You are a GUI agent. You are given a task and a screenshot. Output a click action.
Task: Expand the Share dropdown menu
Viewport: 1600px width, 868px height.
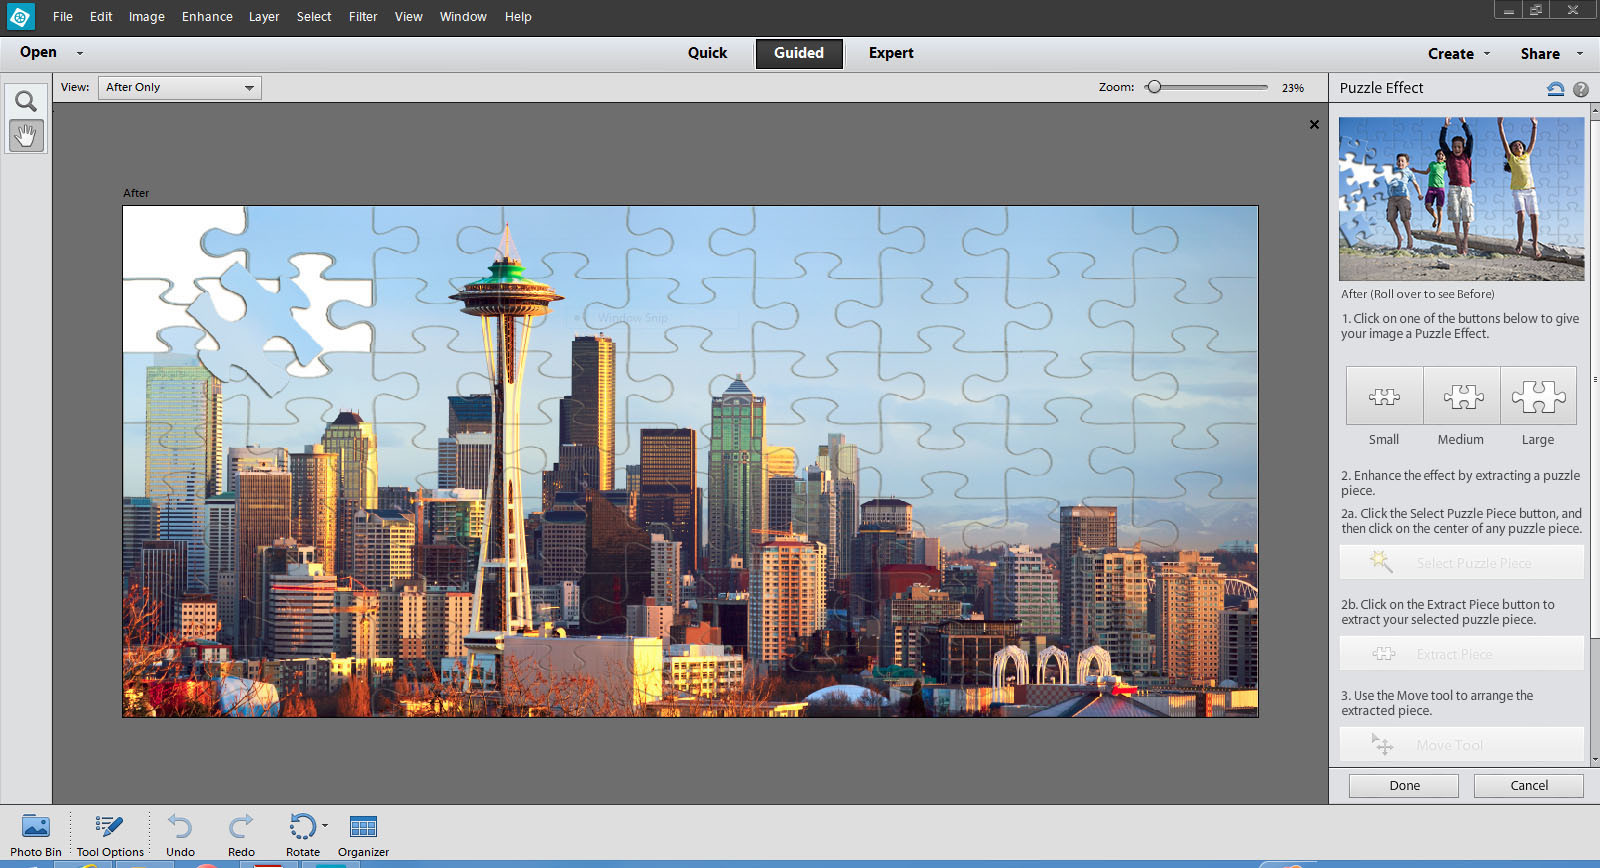click(1551, 54)
